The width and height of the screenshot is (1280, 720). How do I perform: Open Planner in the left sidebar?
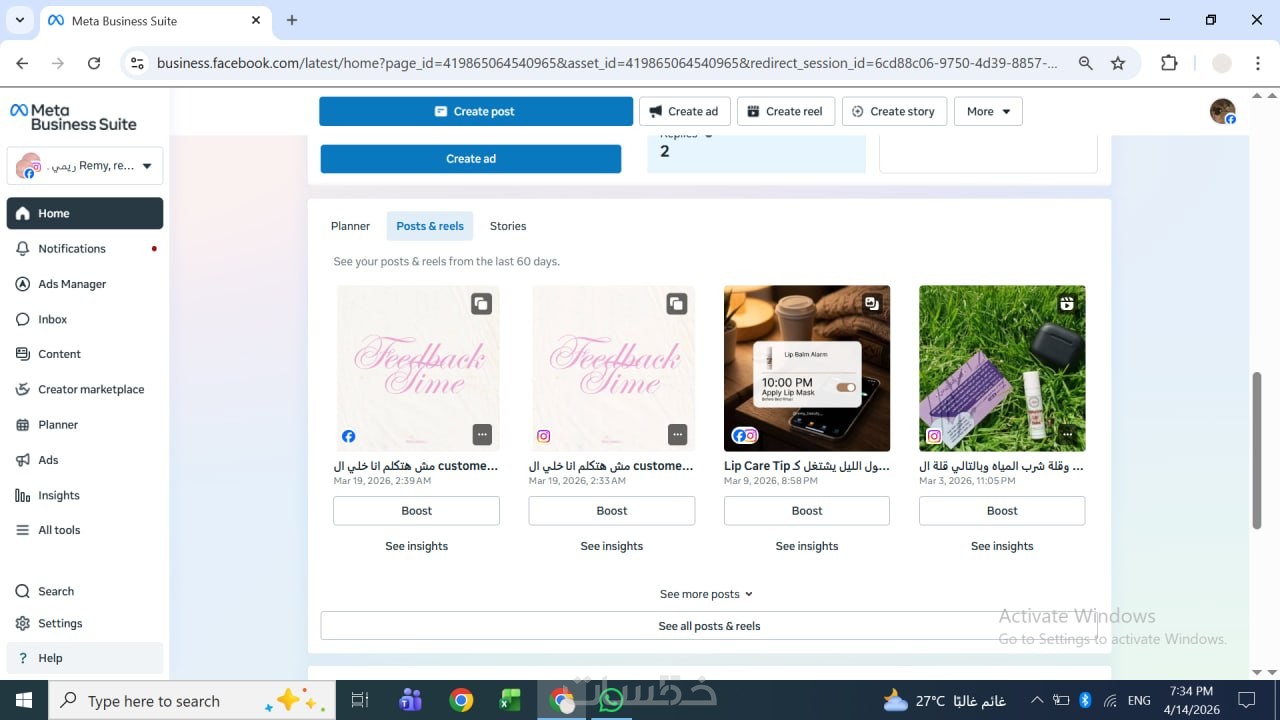tap(85, 424)
